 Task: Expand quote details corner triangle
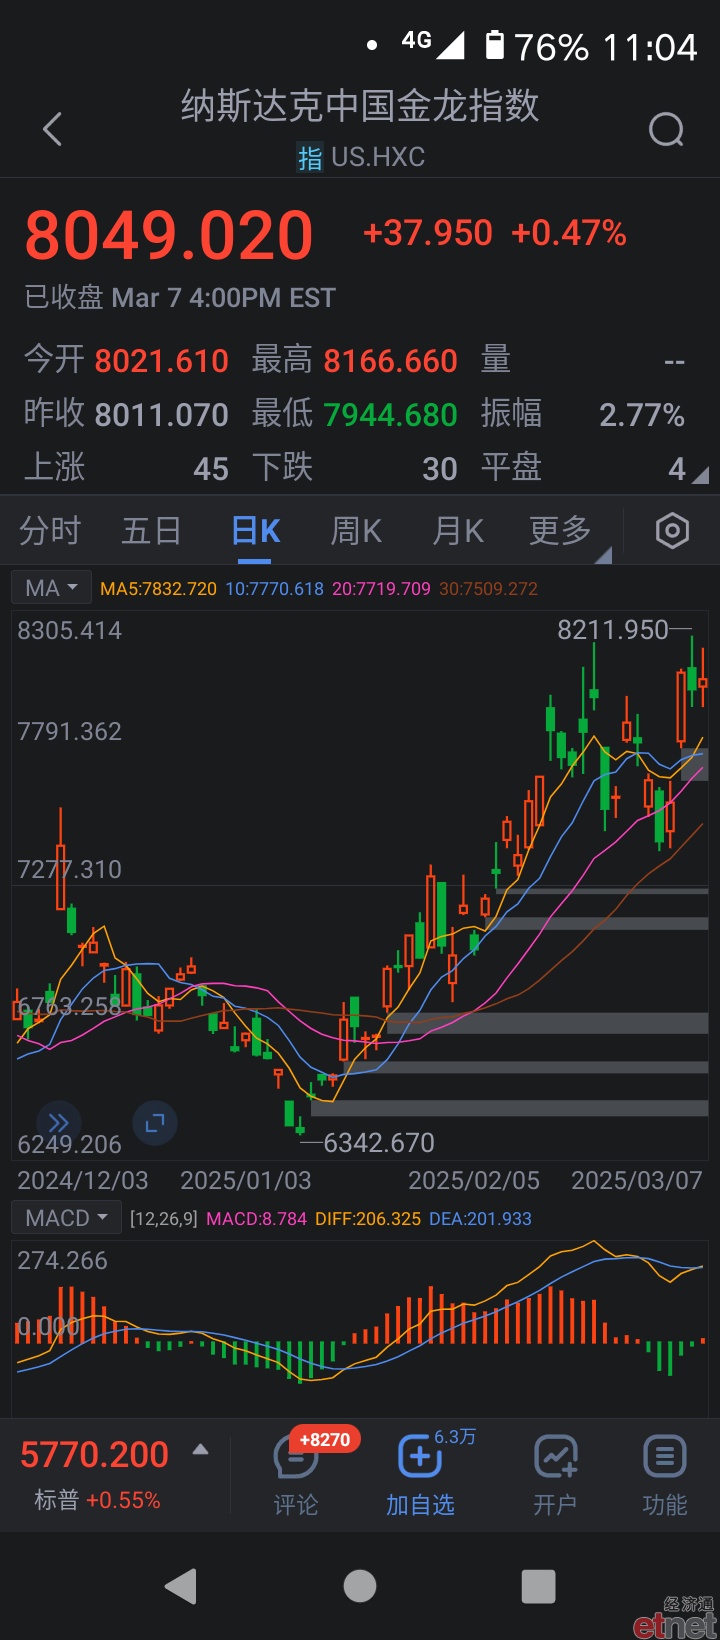click(700, 476)
